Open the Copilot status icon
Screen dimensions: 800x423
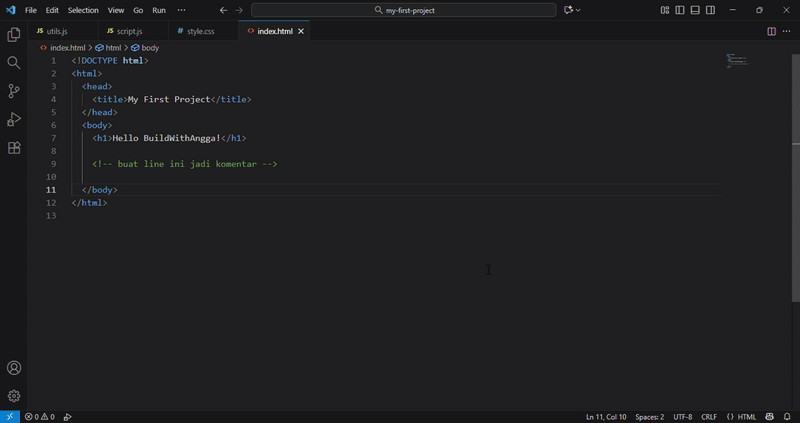point(769,417)
